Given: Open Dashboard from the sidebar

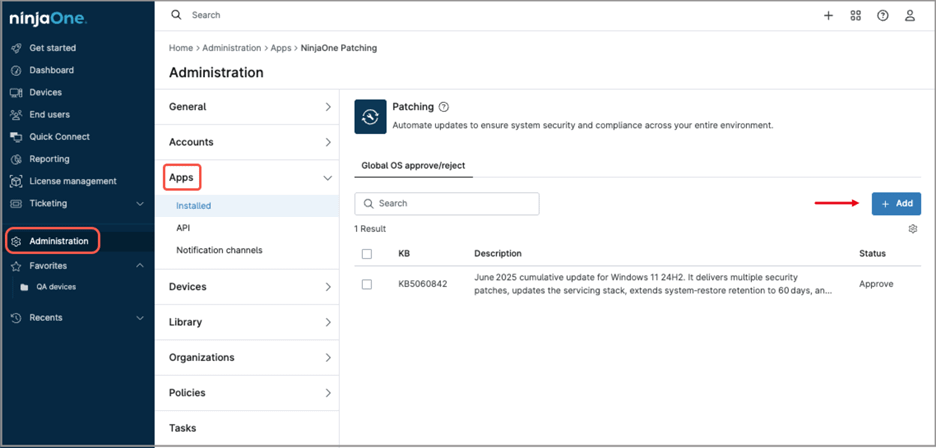Looking at the screenshot, I should (x=51, y=70).
